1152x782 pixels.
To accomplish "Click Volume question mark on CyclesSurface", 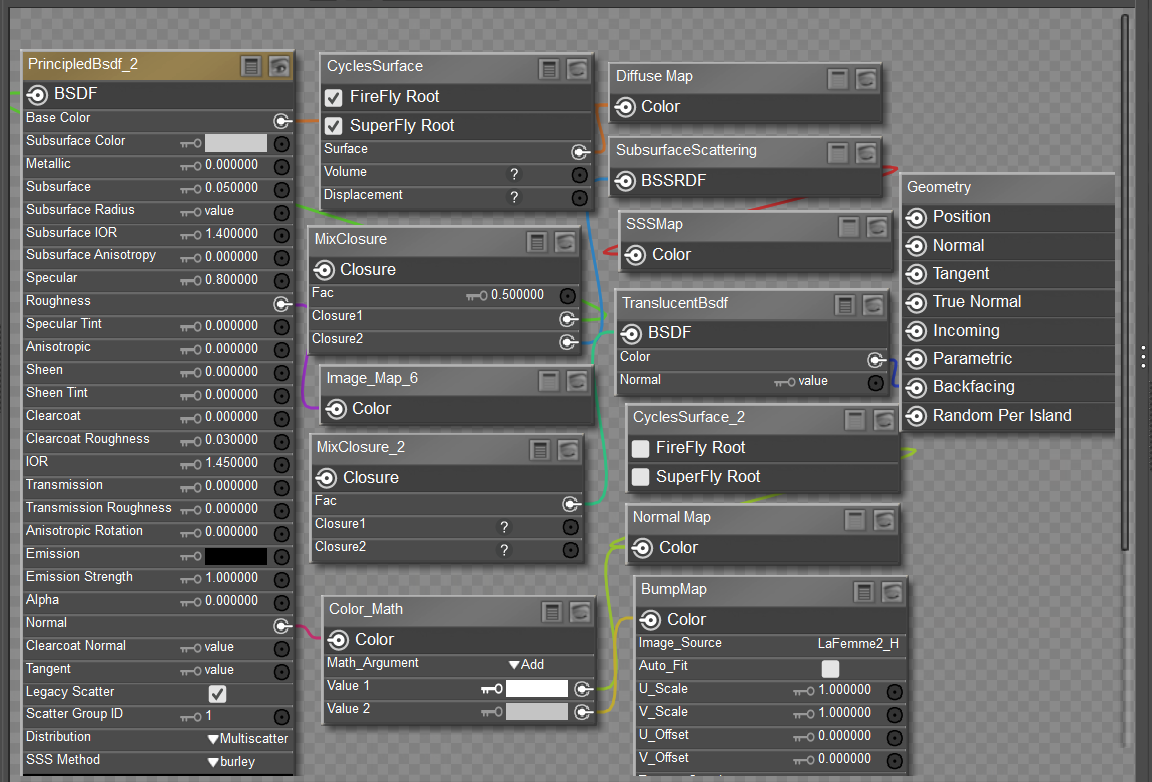I will 514,174.
